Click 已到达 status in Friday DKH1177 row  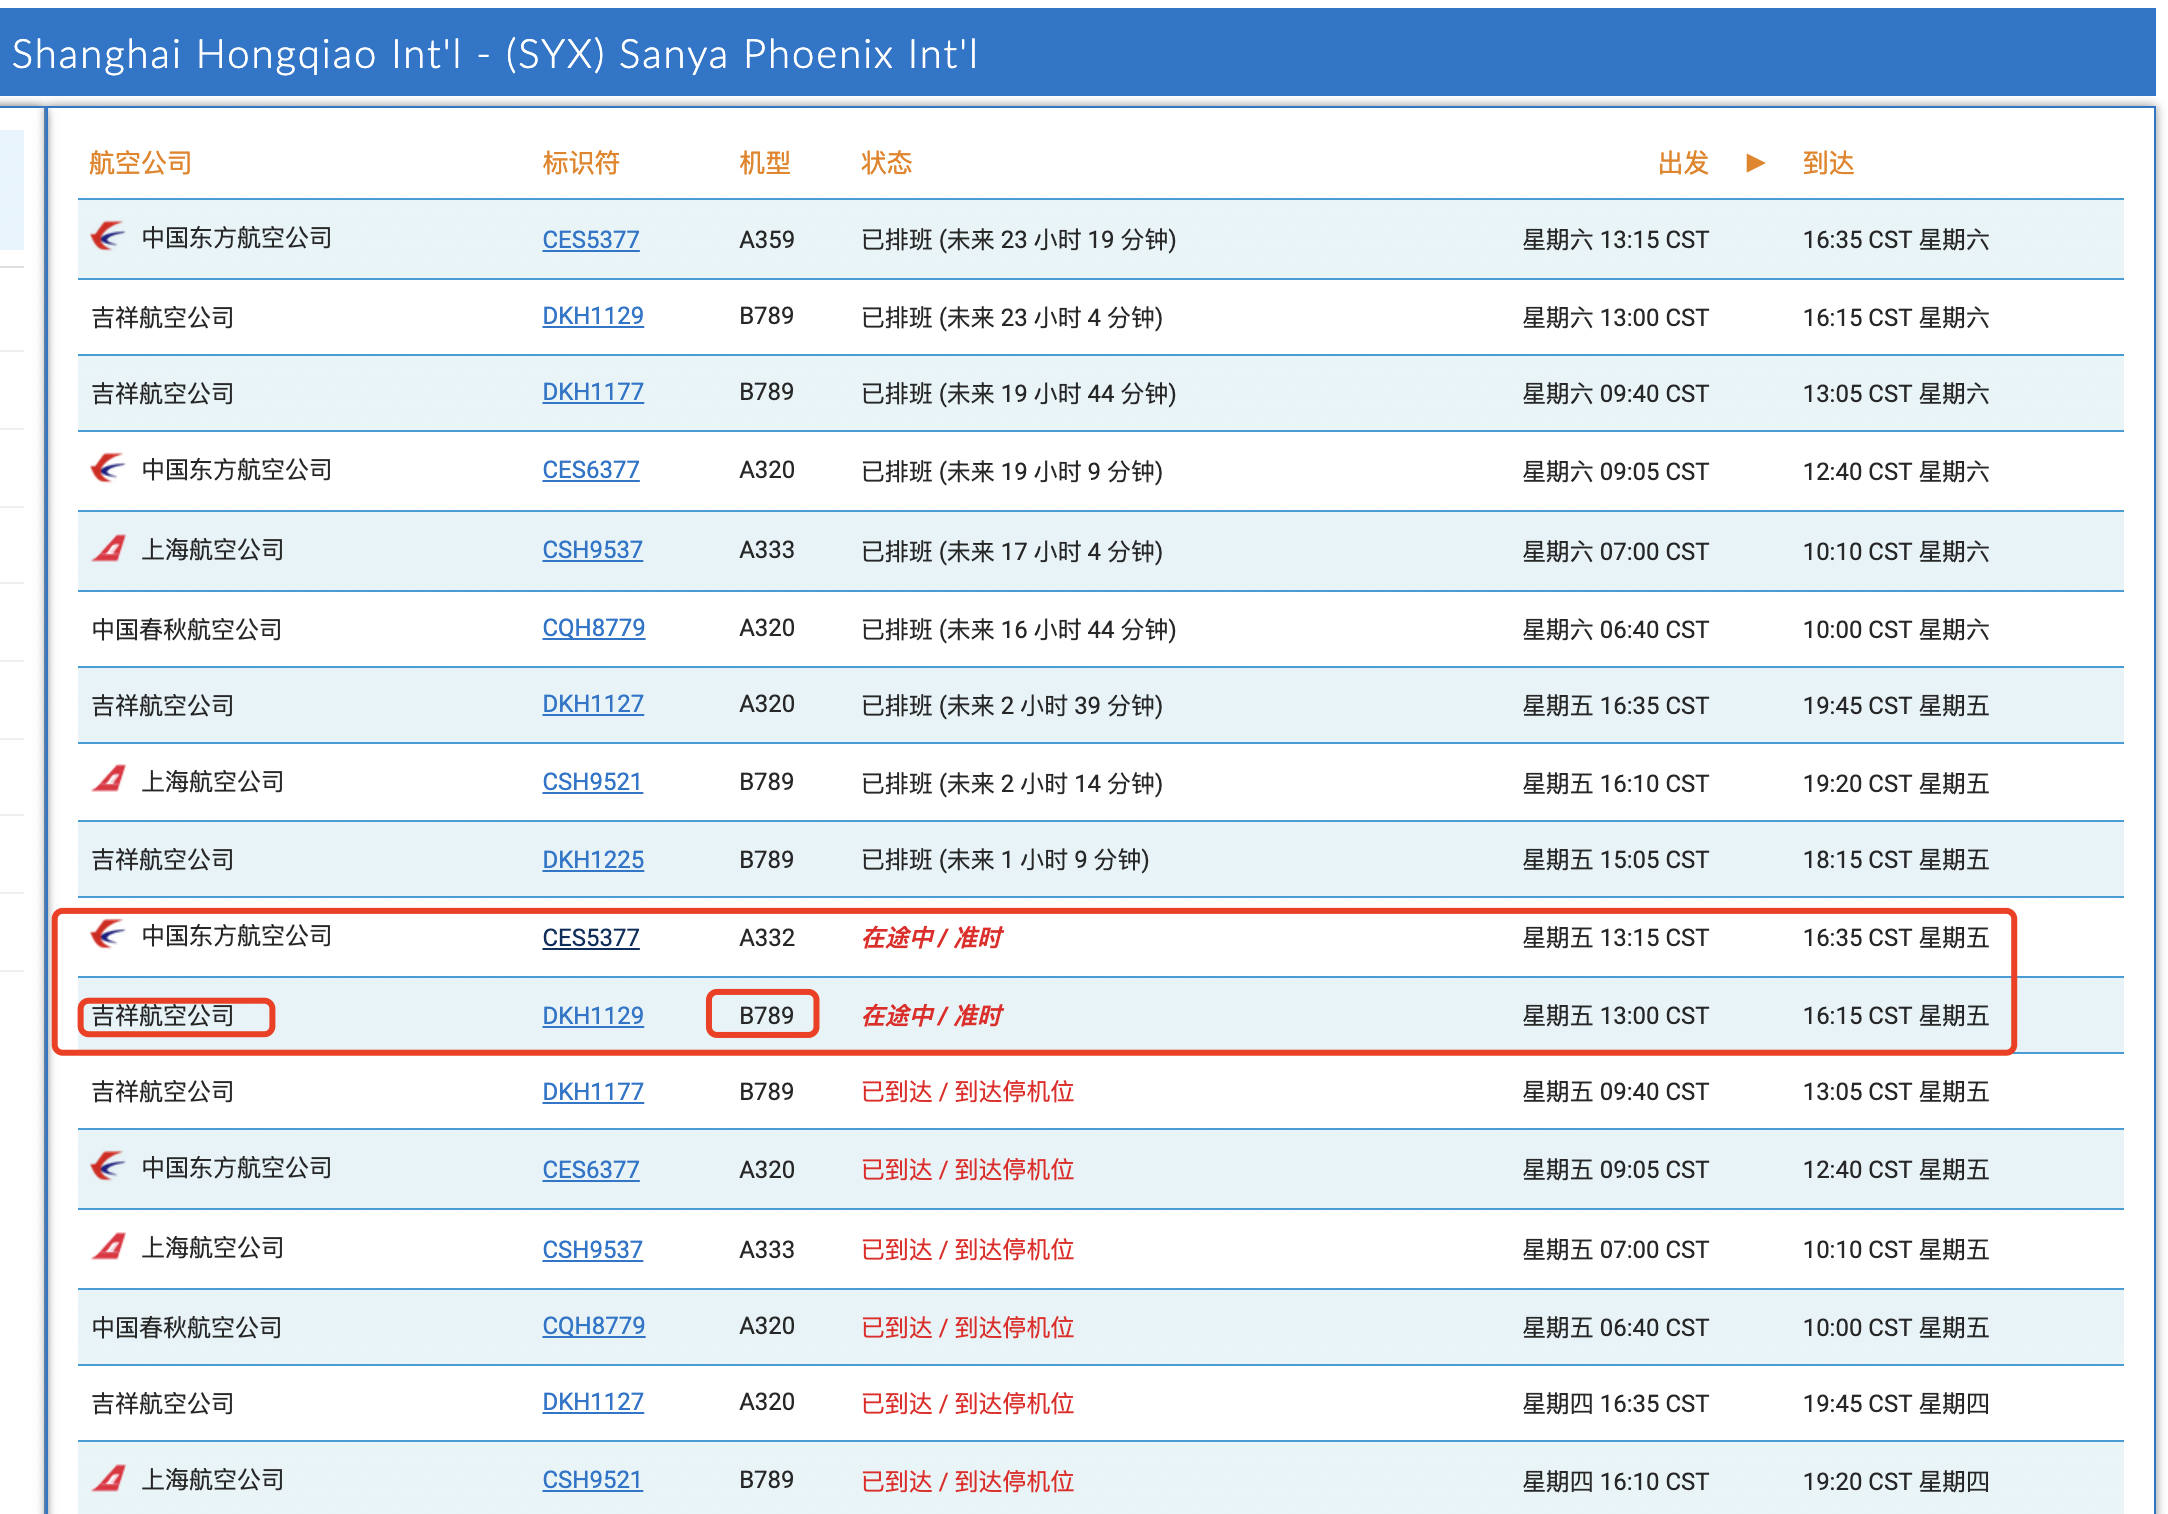coord(968,1092)
